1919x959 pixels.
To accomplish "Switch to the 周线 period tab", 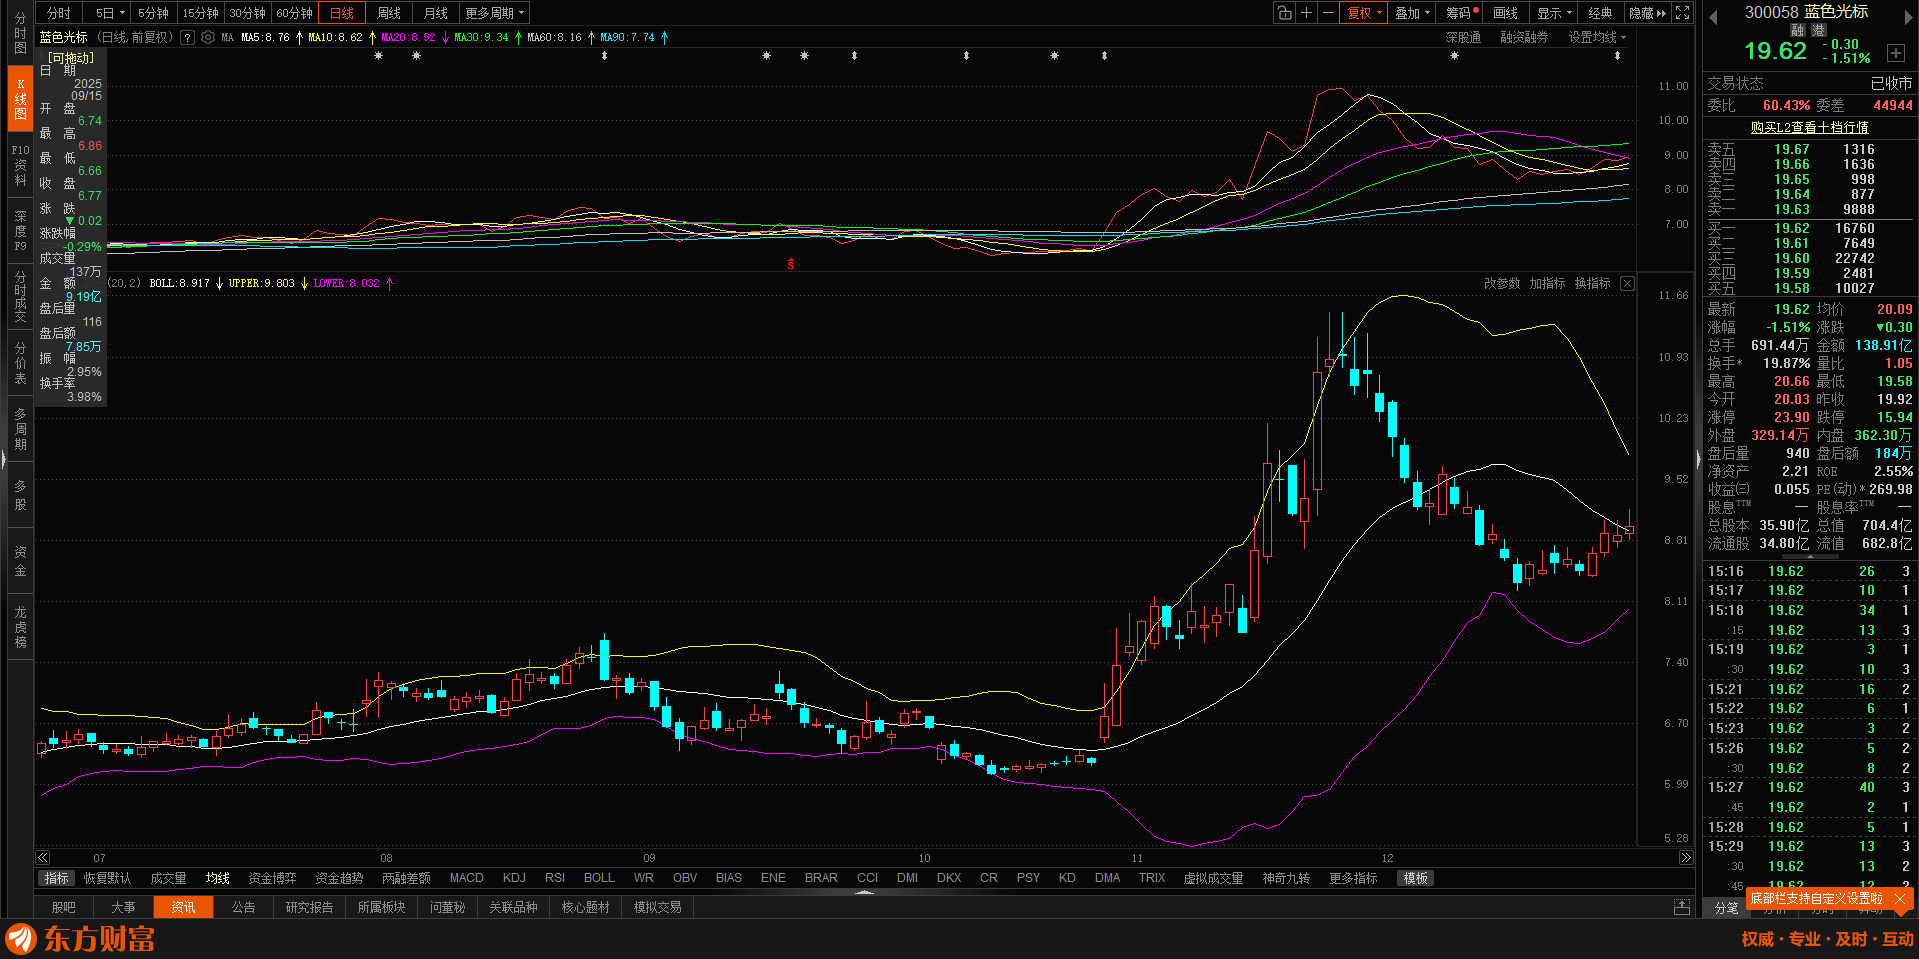I will [389, 13].
